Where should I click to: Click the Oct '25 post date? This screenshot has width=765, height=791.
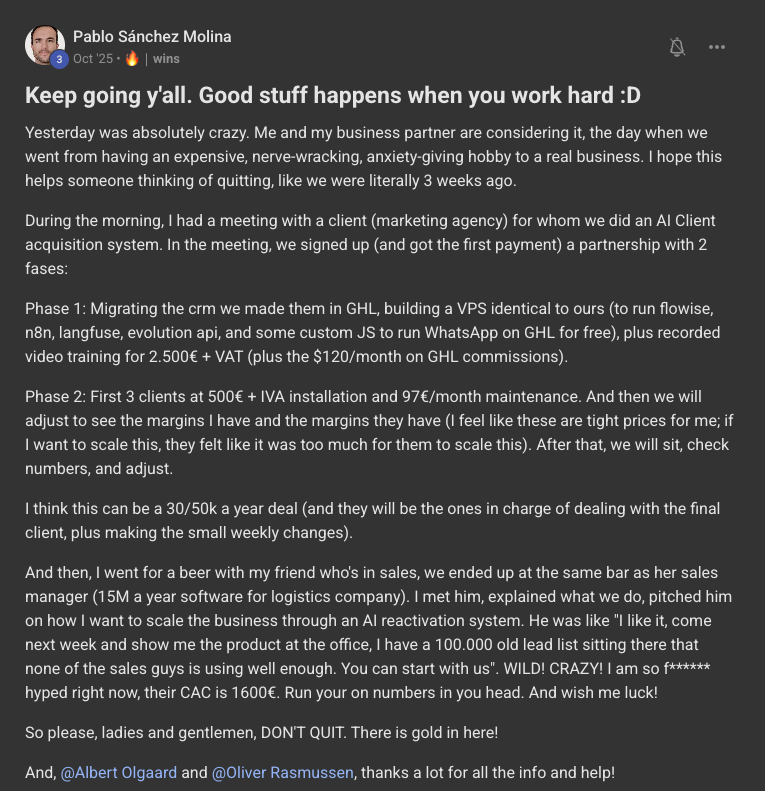click(92, 59)
